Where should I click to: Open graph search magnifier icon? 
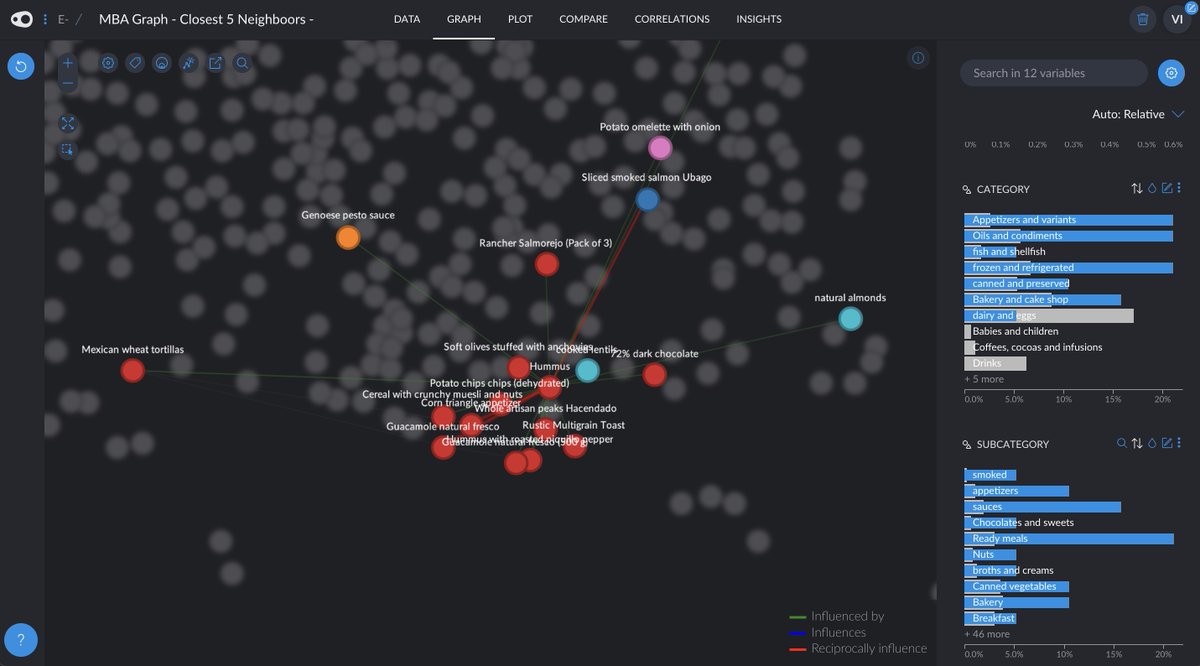242,63
